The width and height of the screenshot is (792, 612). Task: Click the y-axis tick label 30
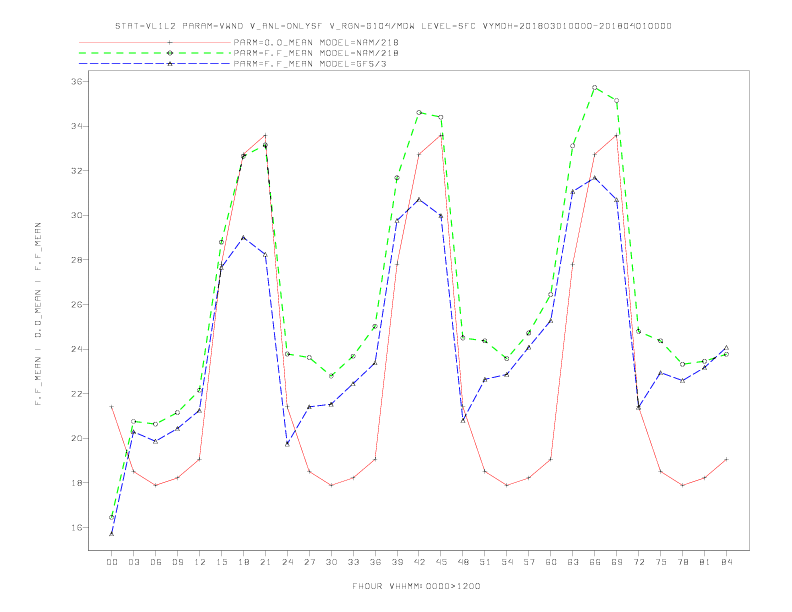pyautogui.click(x=78, y=215)
